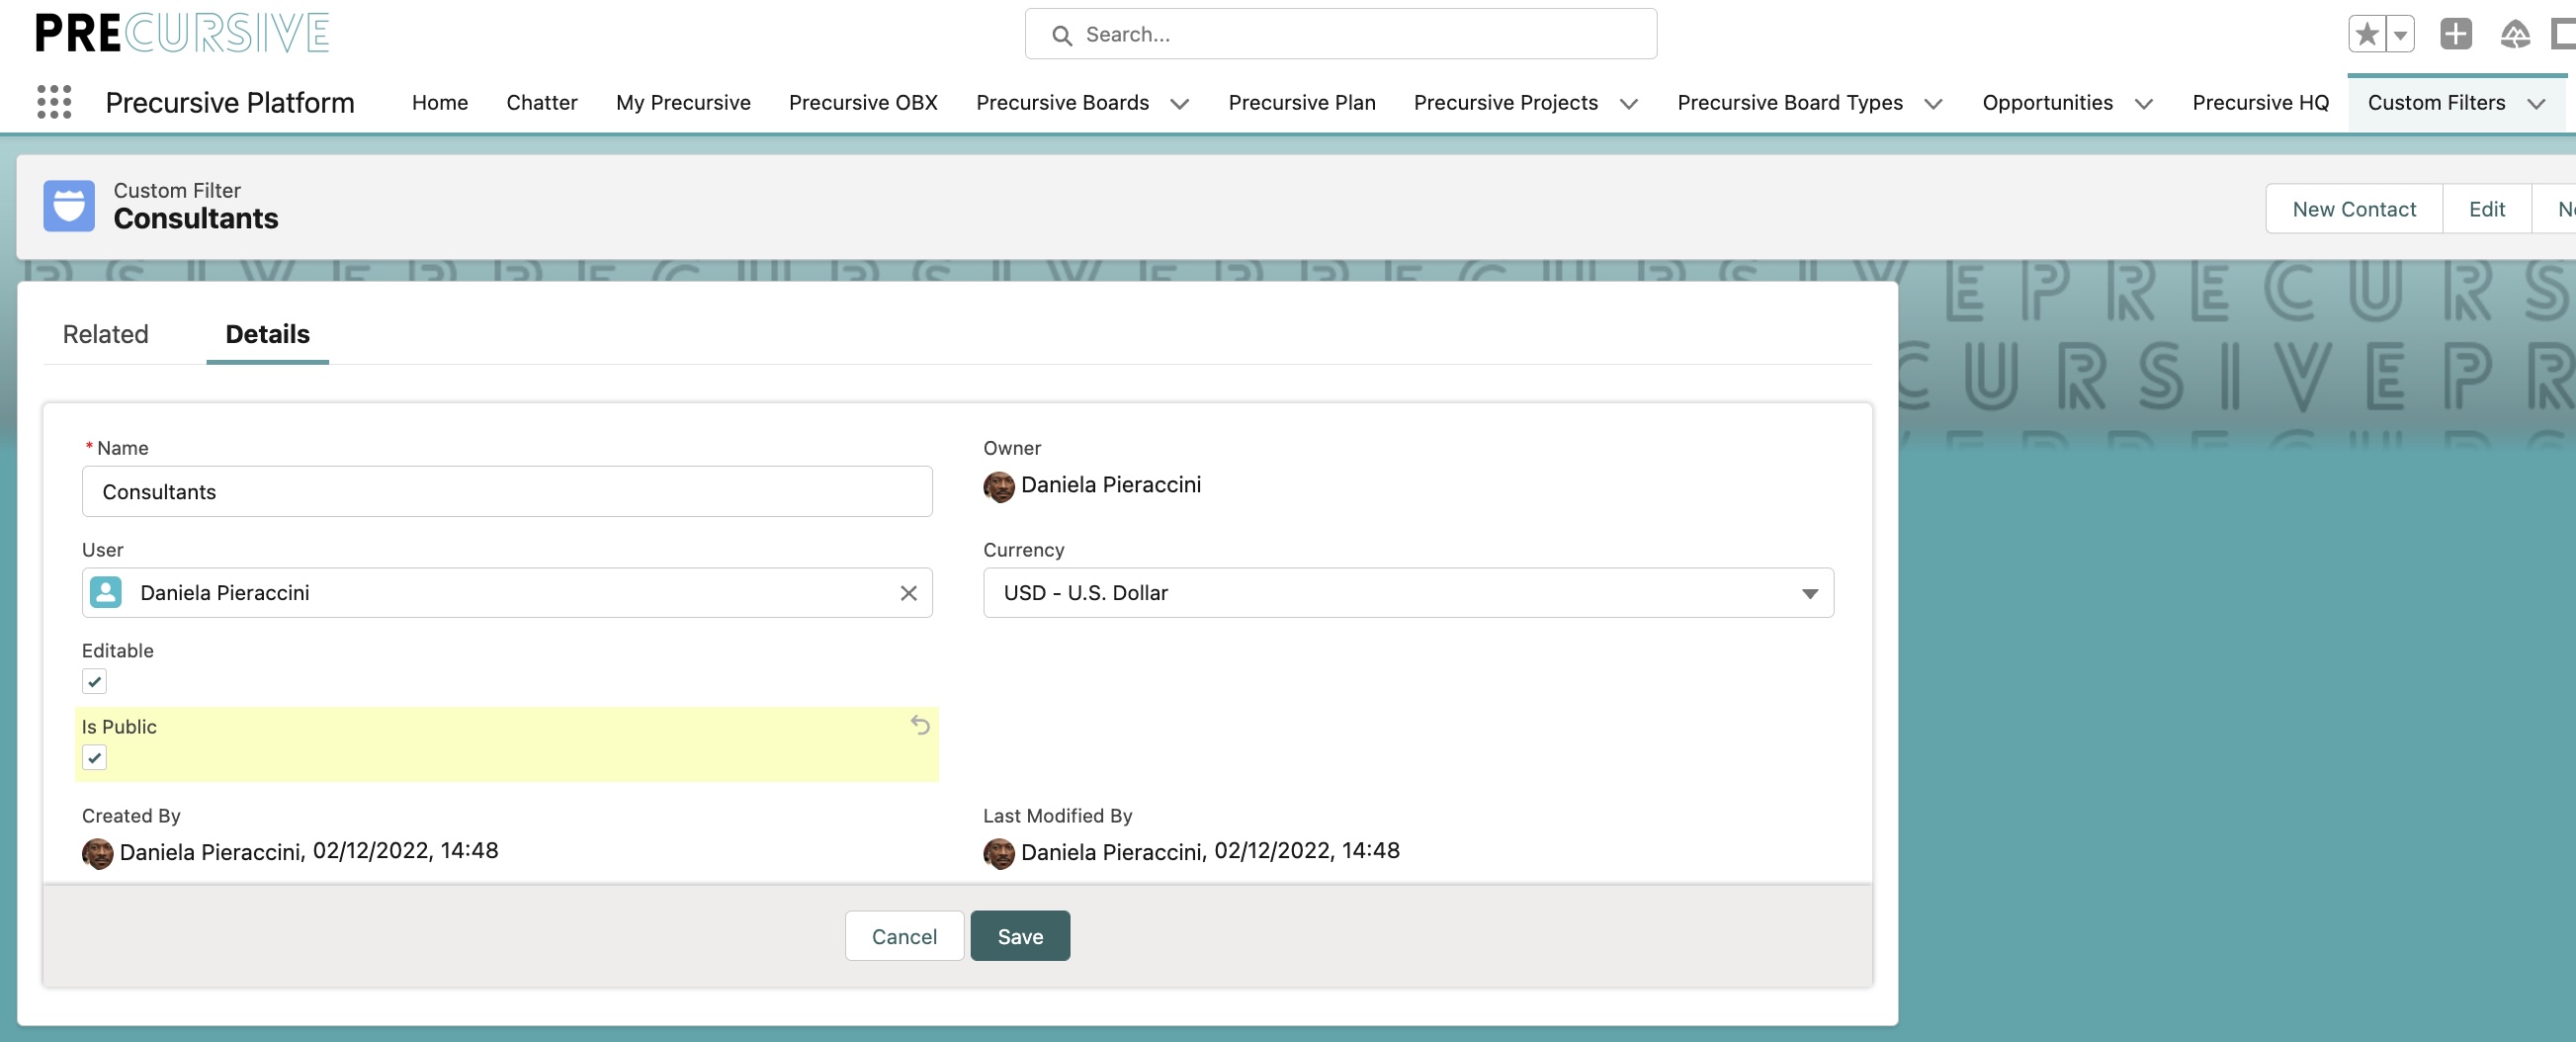Viewport: 2576px width, 1042px height.
Task: Click the New Contact button
Action: (2353, 208)
